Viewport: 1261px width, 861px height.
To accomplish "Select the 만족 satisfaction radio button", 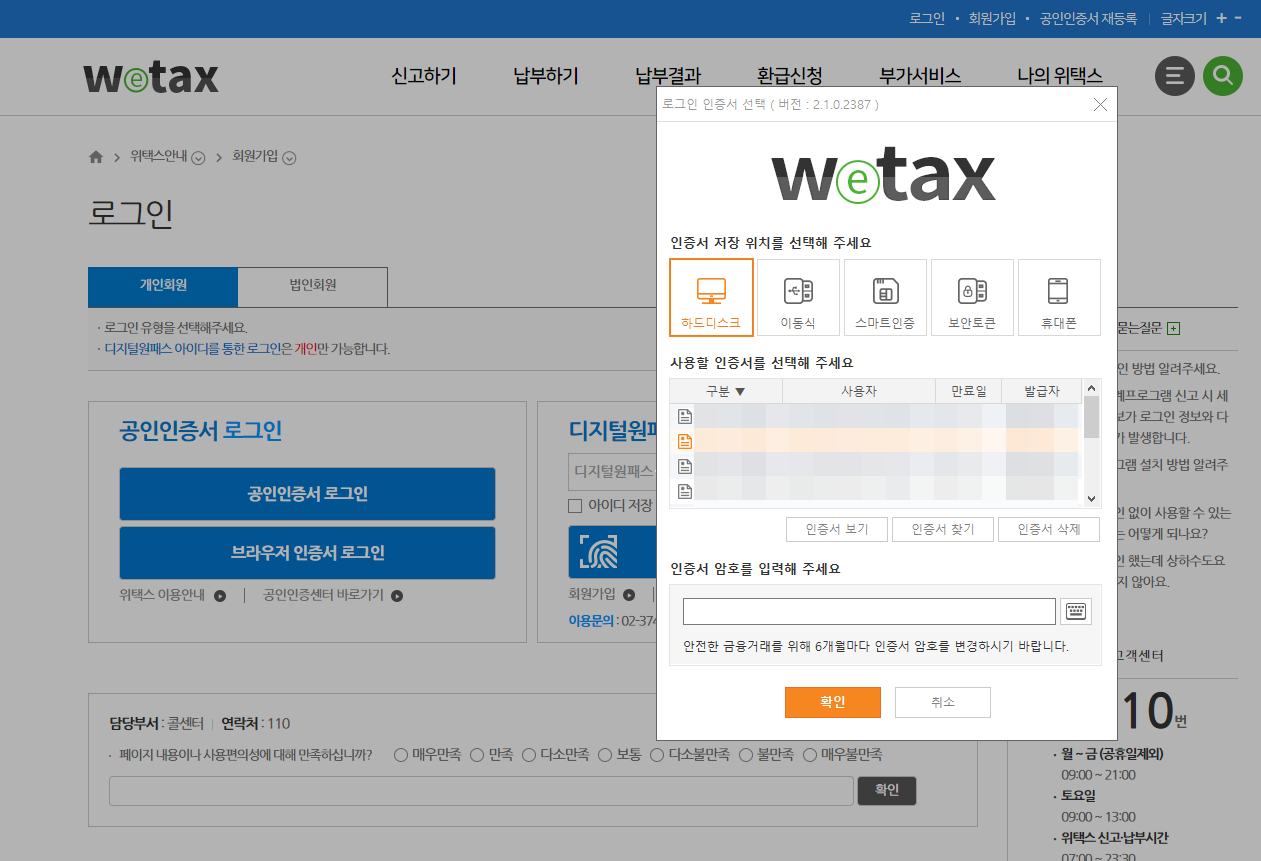I will point(477,755).
